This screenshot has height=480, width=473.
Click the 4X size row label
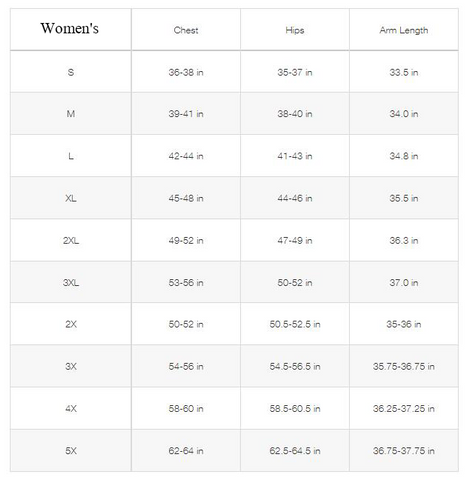[71, 408]
